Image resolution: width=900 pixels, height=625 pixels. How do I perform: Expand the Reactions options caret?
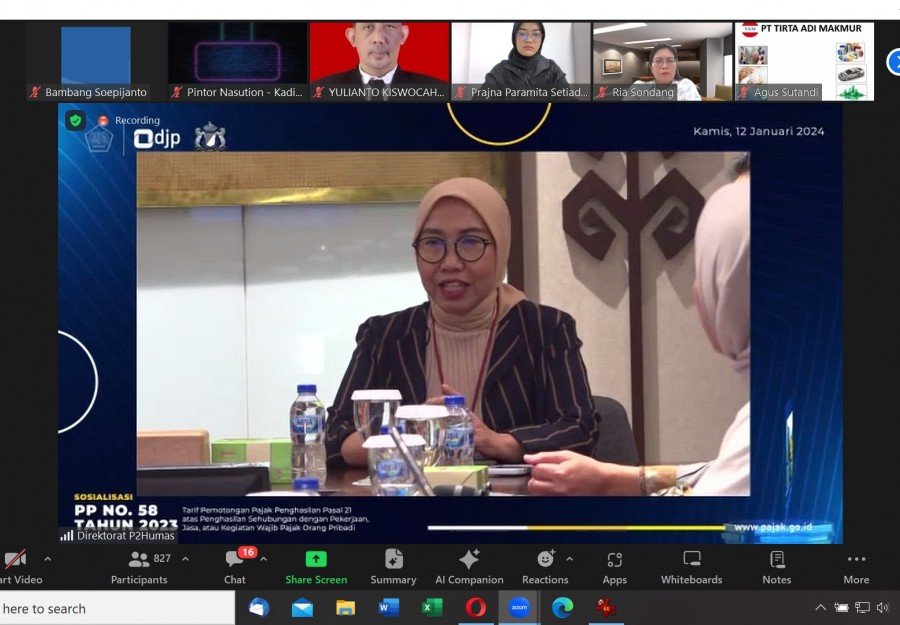[570, 559]
